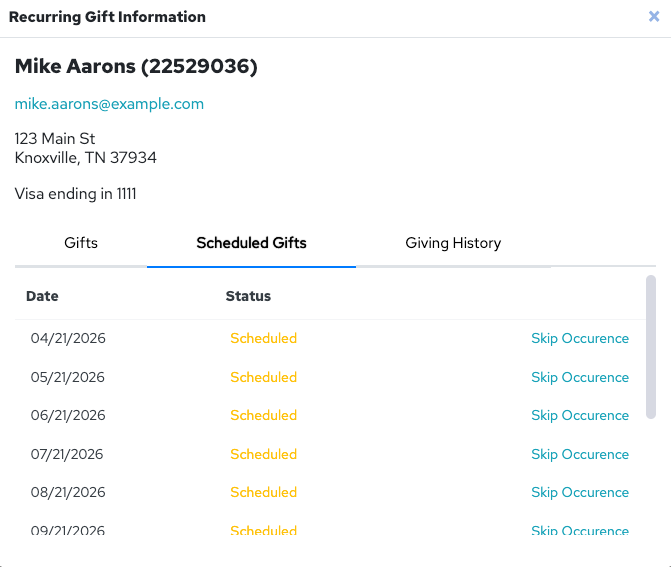Select the 05/21/2026 date cell
The width and height of the screenshot is (671, 567).
pos(68,377)
